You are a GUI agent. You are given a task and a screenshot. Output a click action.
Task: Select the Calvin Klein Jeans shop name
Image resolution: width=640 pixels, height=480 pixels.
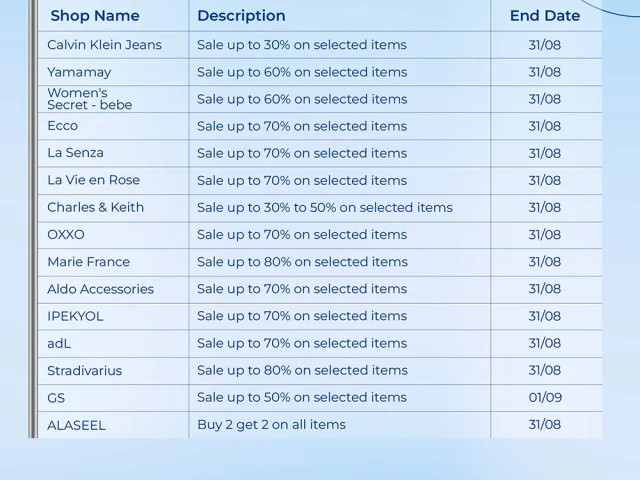point(104,45)
